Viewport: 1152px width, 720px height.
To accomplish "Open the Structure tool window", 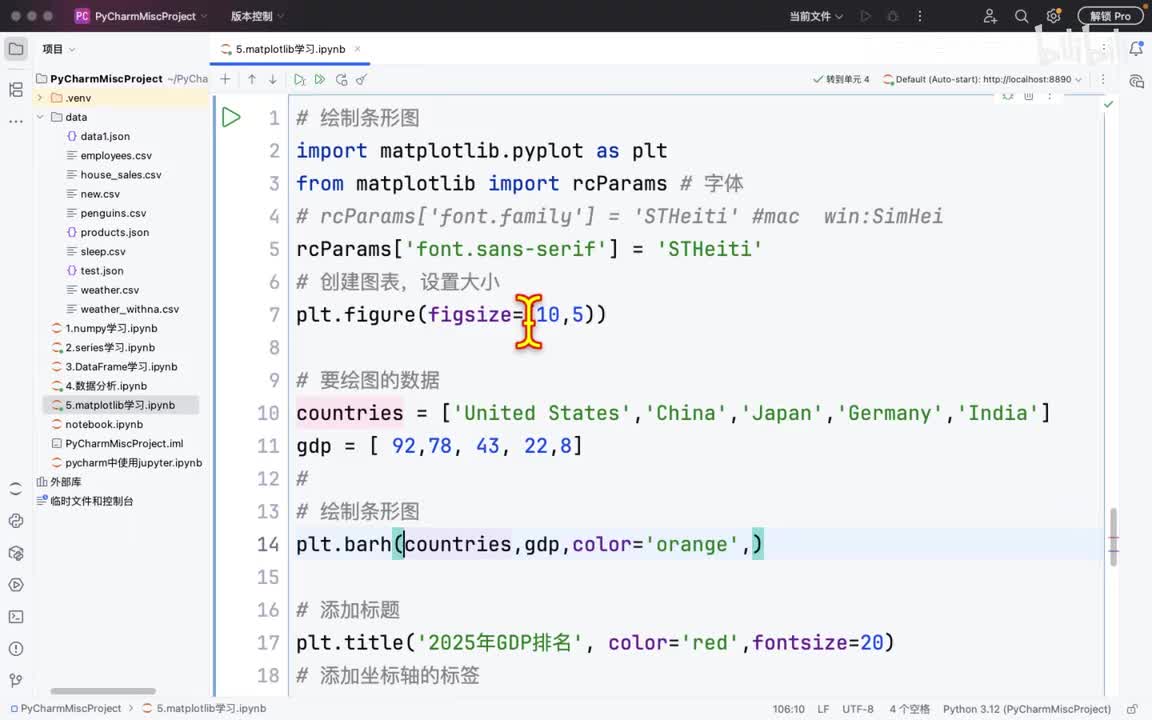I will tap(16, 90).
